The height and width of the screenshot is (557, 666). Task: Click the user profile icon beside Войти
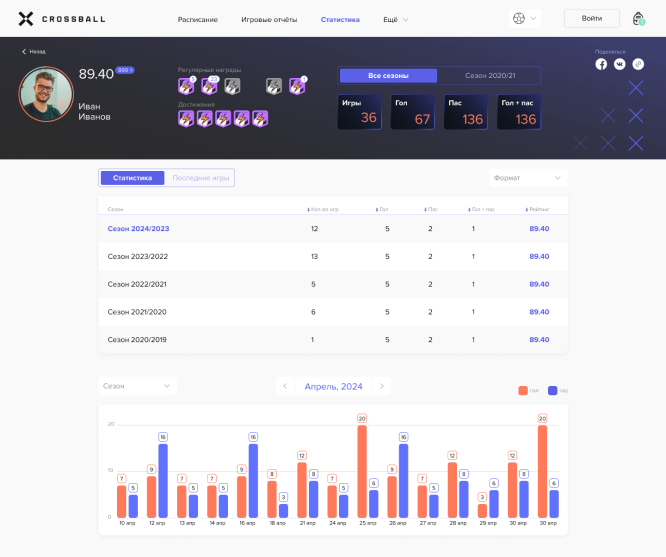coord(638,18)
